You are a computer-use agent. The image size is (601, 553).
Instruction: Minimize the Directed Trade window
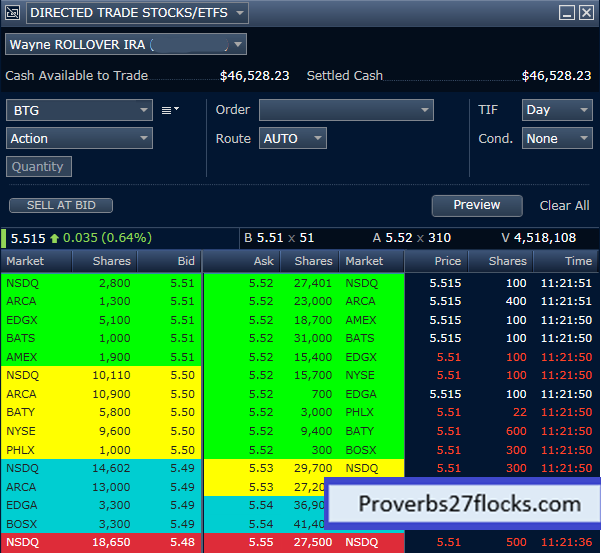(x=566, y=13)
